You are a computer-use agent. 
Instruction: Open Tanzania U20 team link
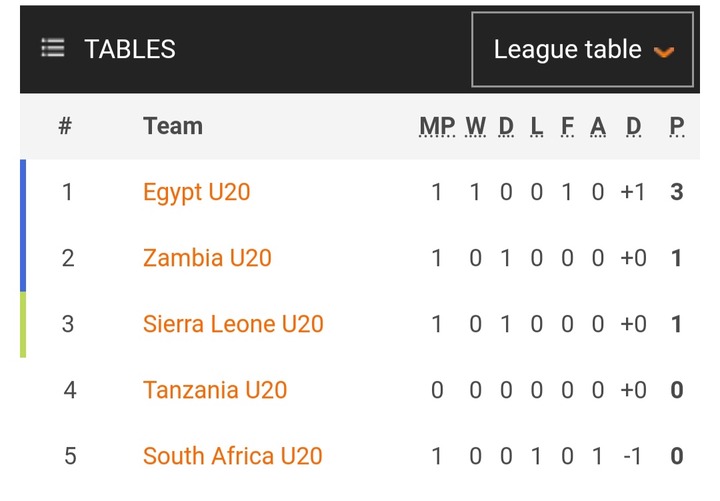pyautogui.click(x=215, y=390)
